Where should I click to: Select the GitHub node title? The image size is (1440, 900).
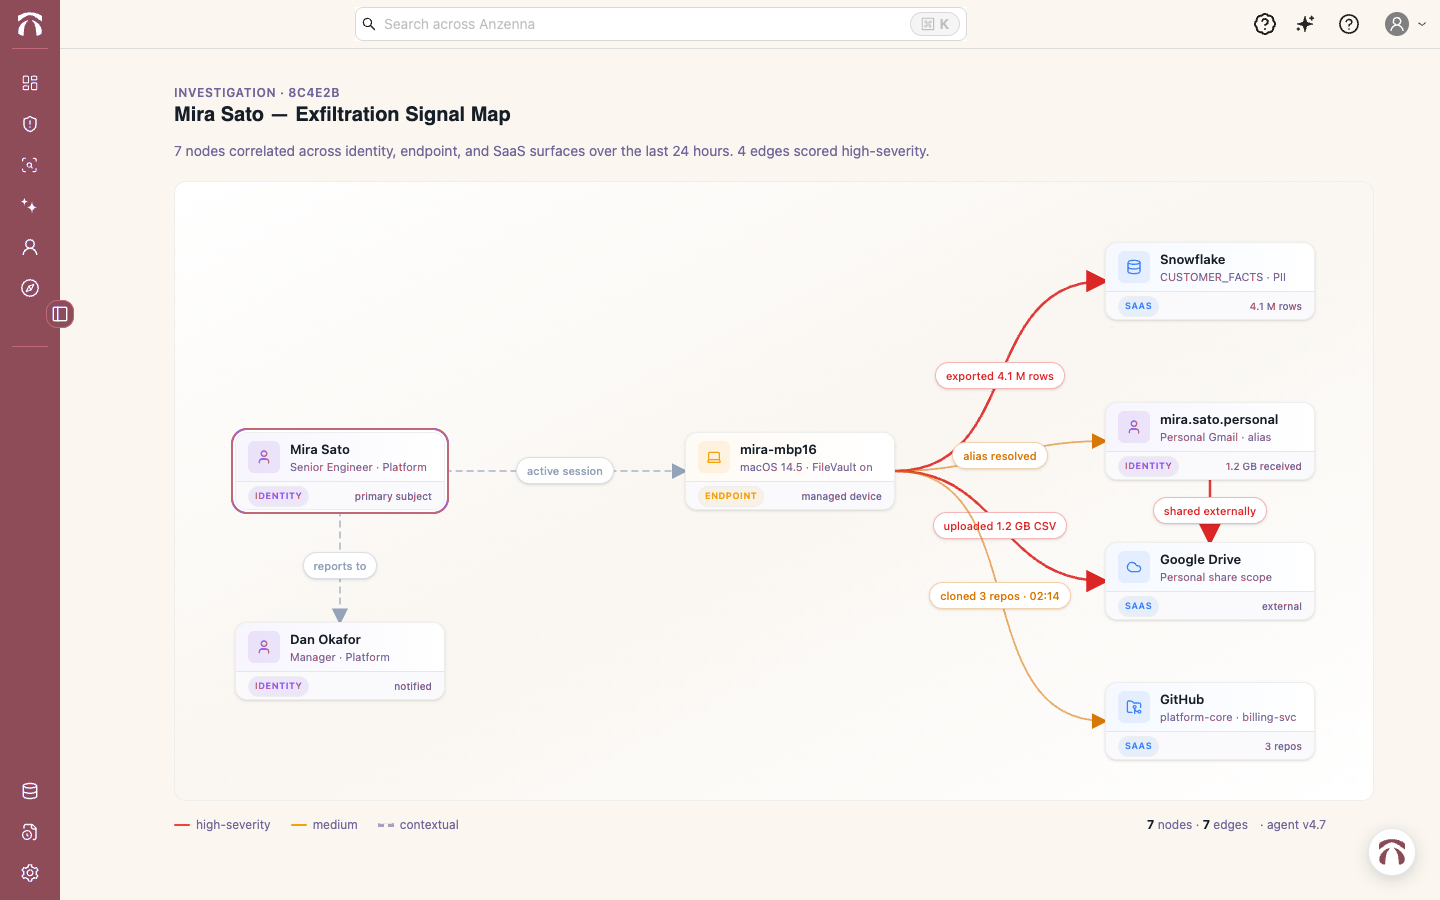pos(1182,699)
